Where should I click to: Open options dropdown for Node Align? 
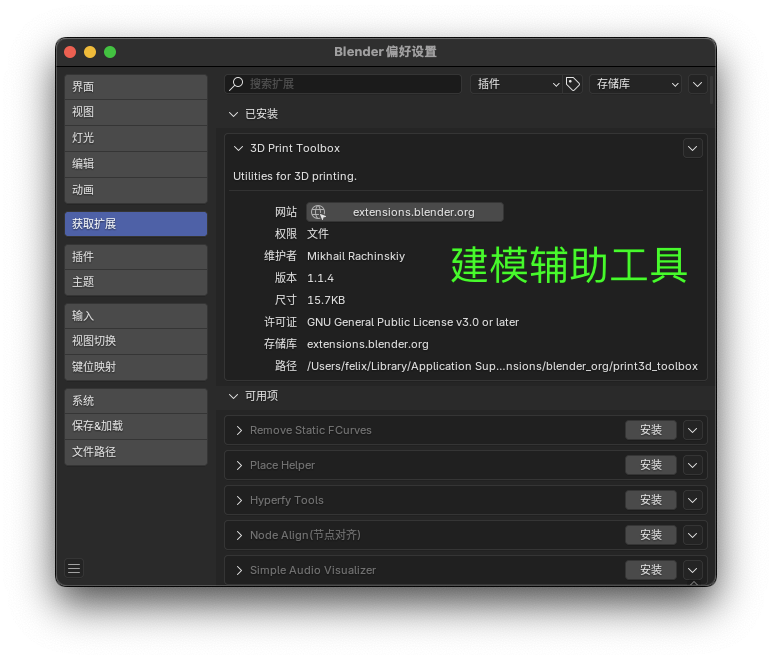click(692, 535)
